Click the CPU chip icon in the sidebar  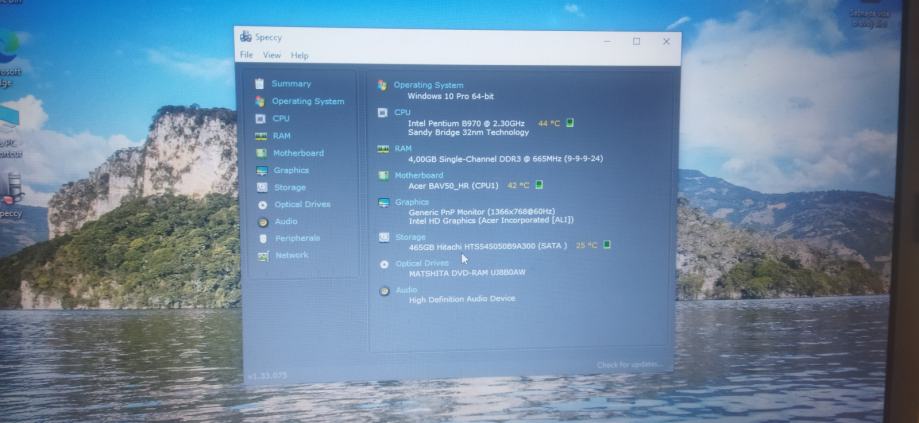(x=260, y=118)
